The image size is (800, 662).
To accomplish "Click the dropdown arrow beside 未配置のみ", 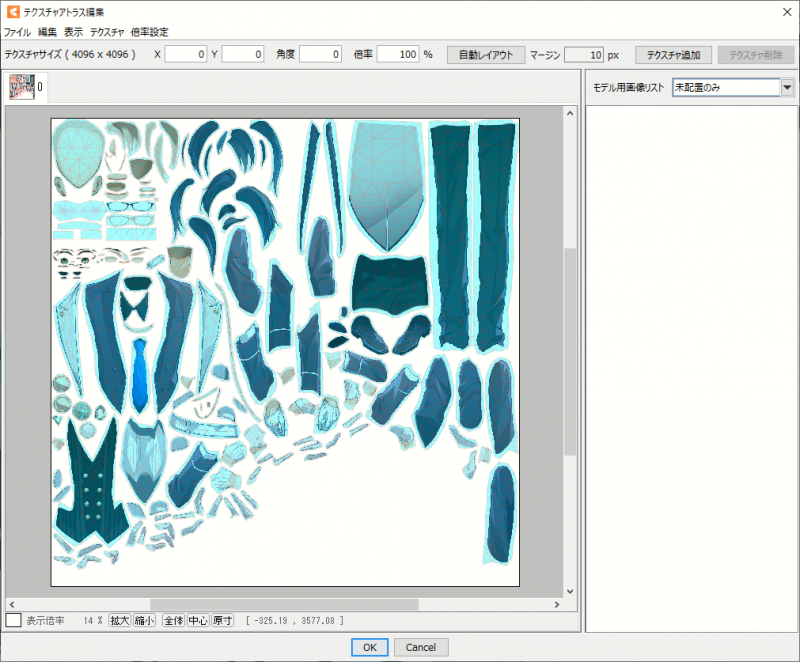I will (786, 87).
